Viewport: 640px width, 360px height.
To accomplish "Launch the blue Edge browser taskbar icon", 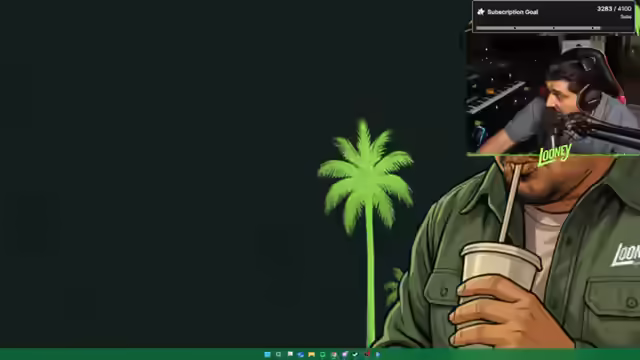I will tap(301, 355).
